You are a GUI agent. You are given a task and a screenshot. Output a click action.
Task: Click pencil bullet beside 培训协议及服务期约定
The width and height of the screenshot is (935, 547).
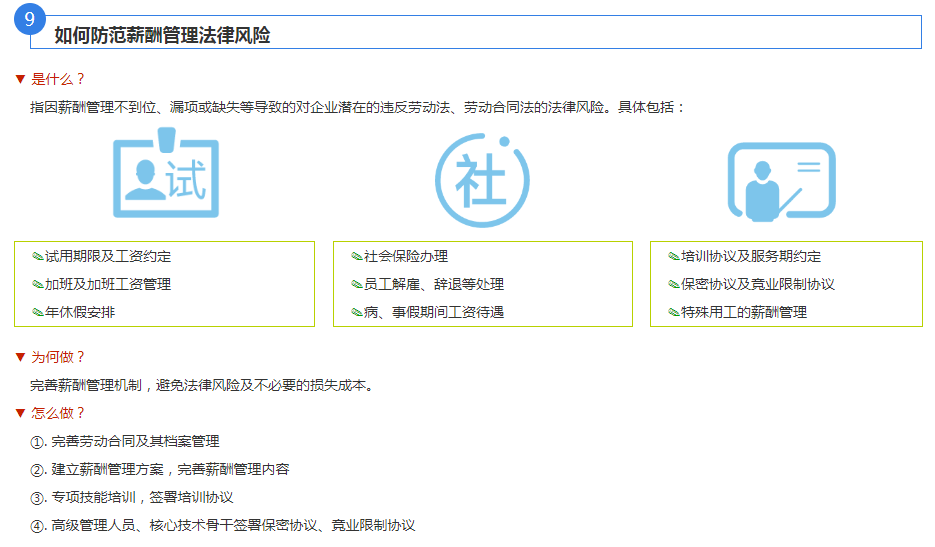pyautogui.click(x=674, y=257)
